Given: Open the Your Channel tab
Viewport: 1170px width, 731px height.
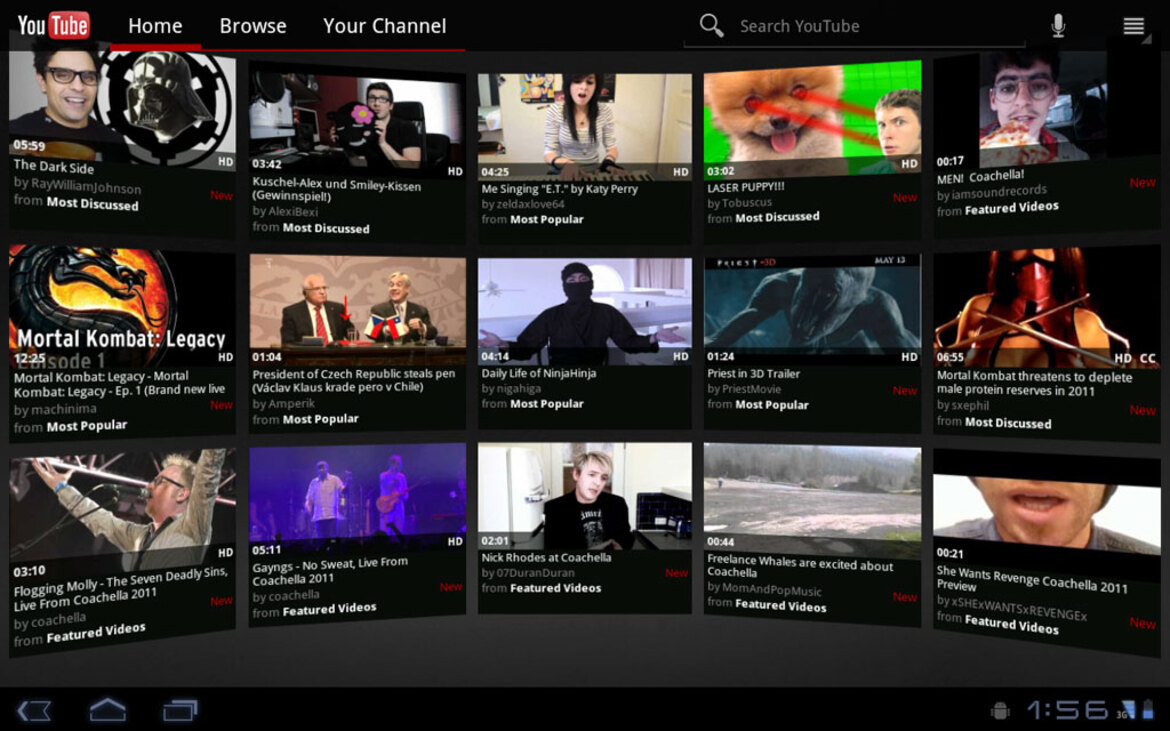Looking at the screenshot, I should (384, 26).
